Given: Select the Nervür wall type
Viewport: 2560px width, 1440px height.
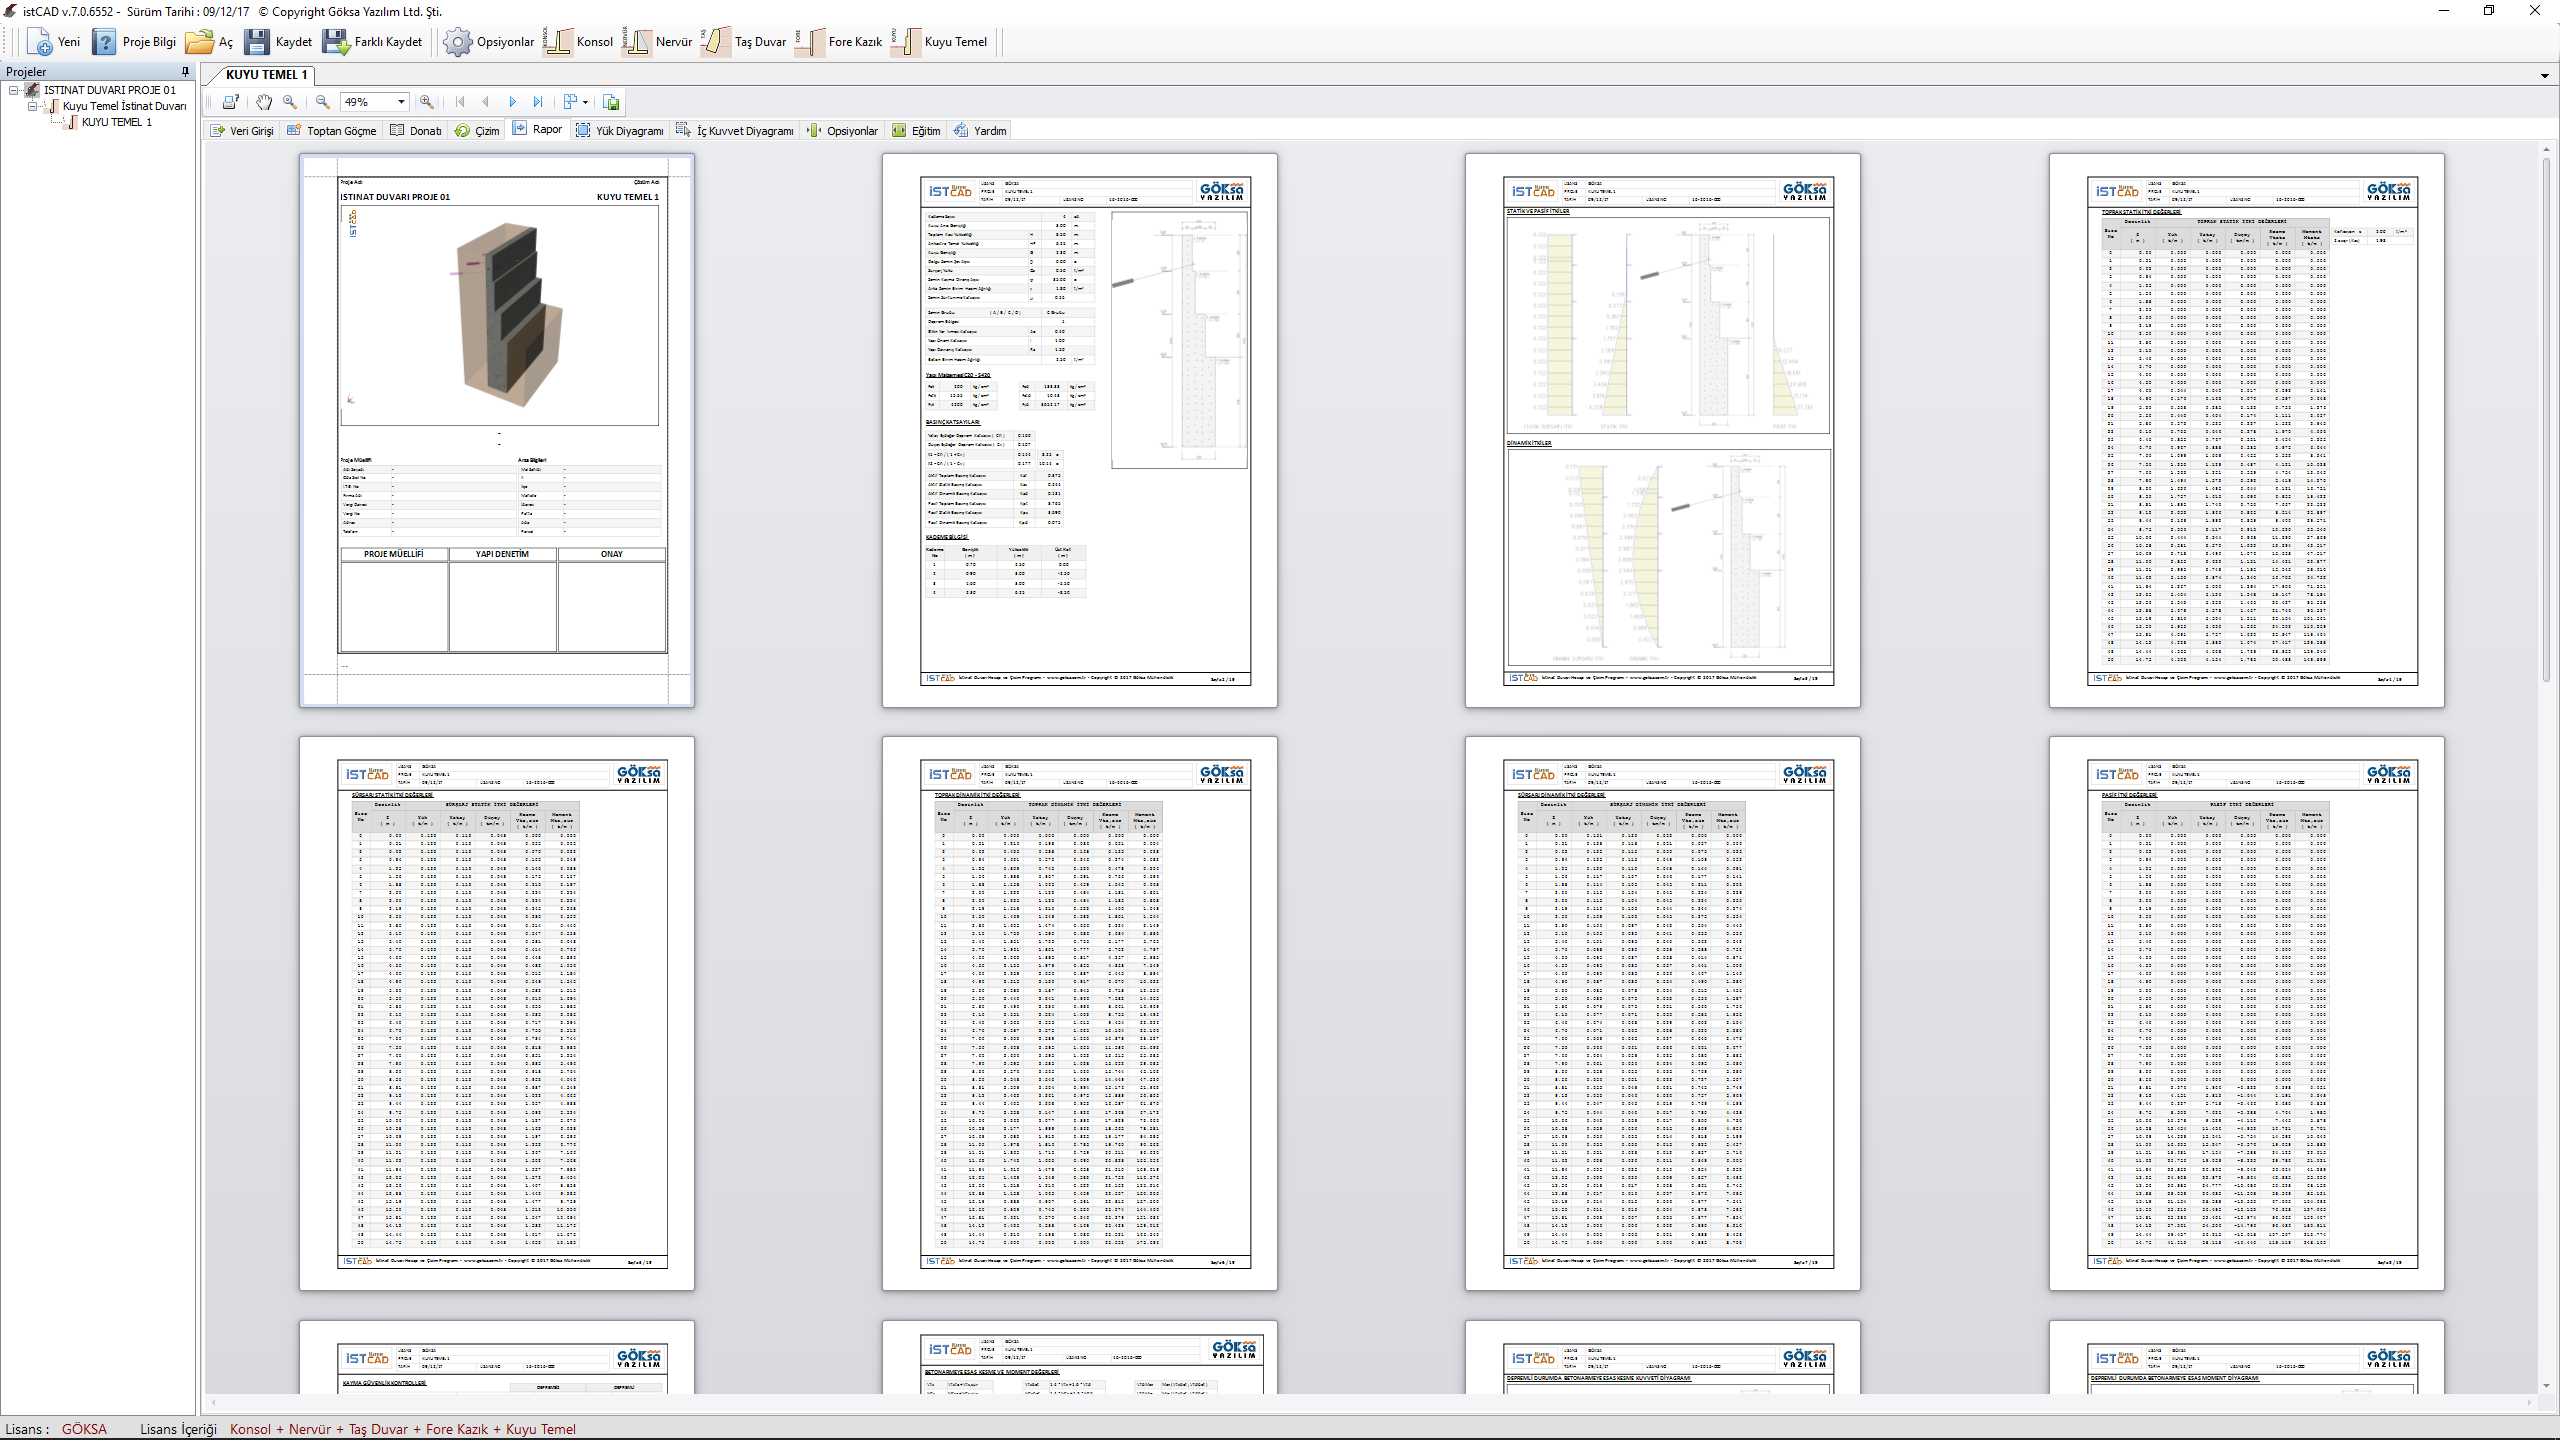Looking at the screenshot, I should coord(657,42).
